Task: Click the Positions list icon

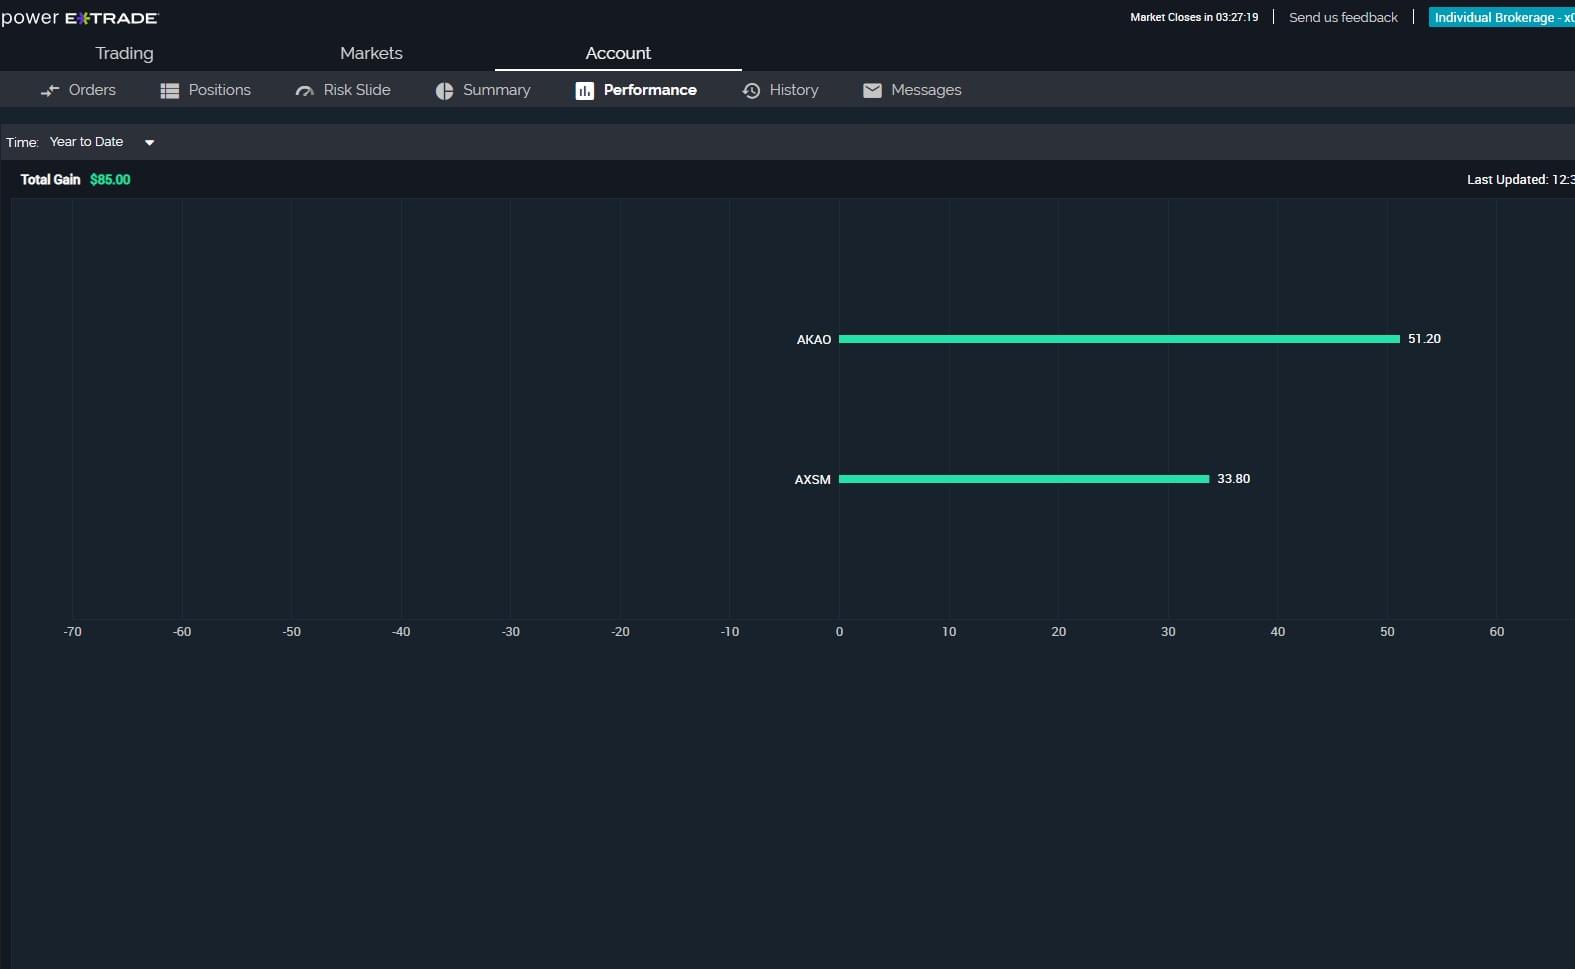Action: pyautogui.click(x=170, y=90)
